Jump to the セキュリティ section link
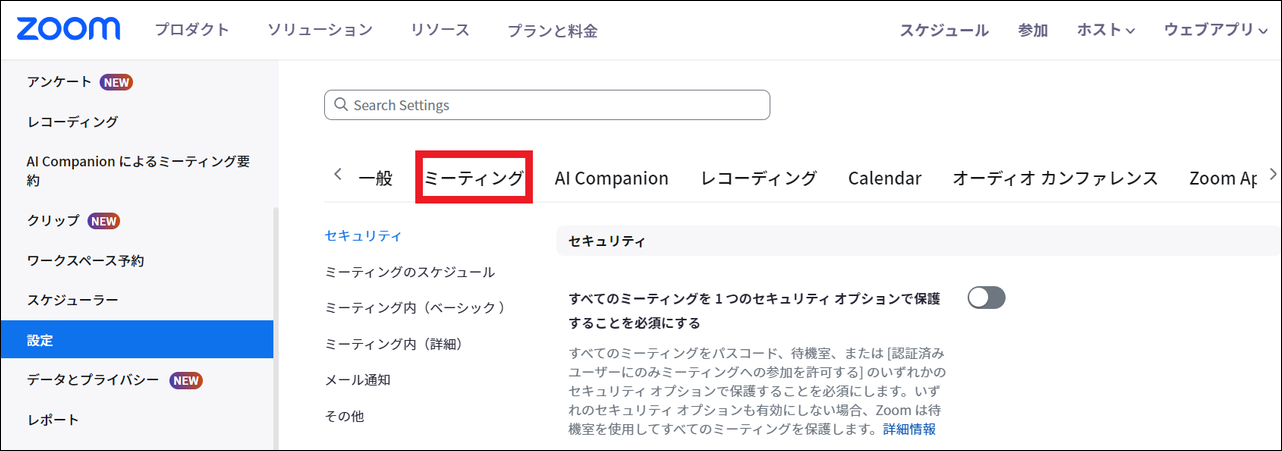The width and height of the screenshot is (1282, 451). (364, 236)
